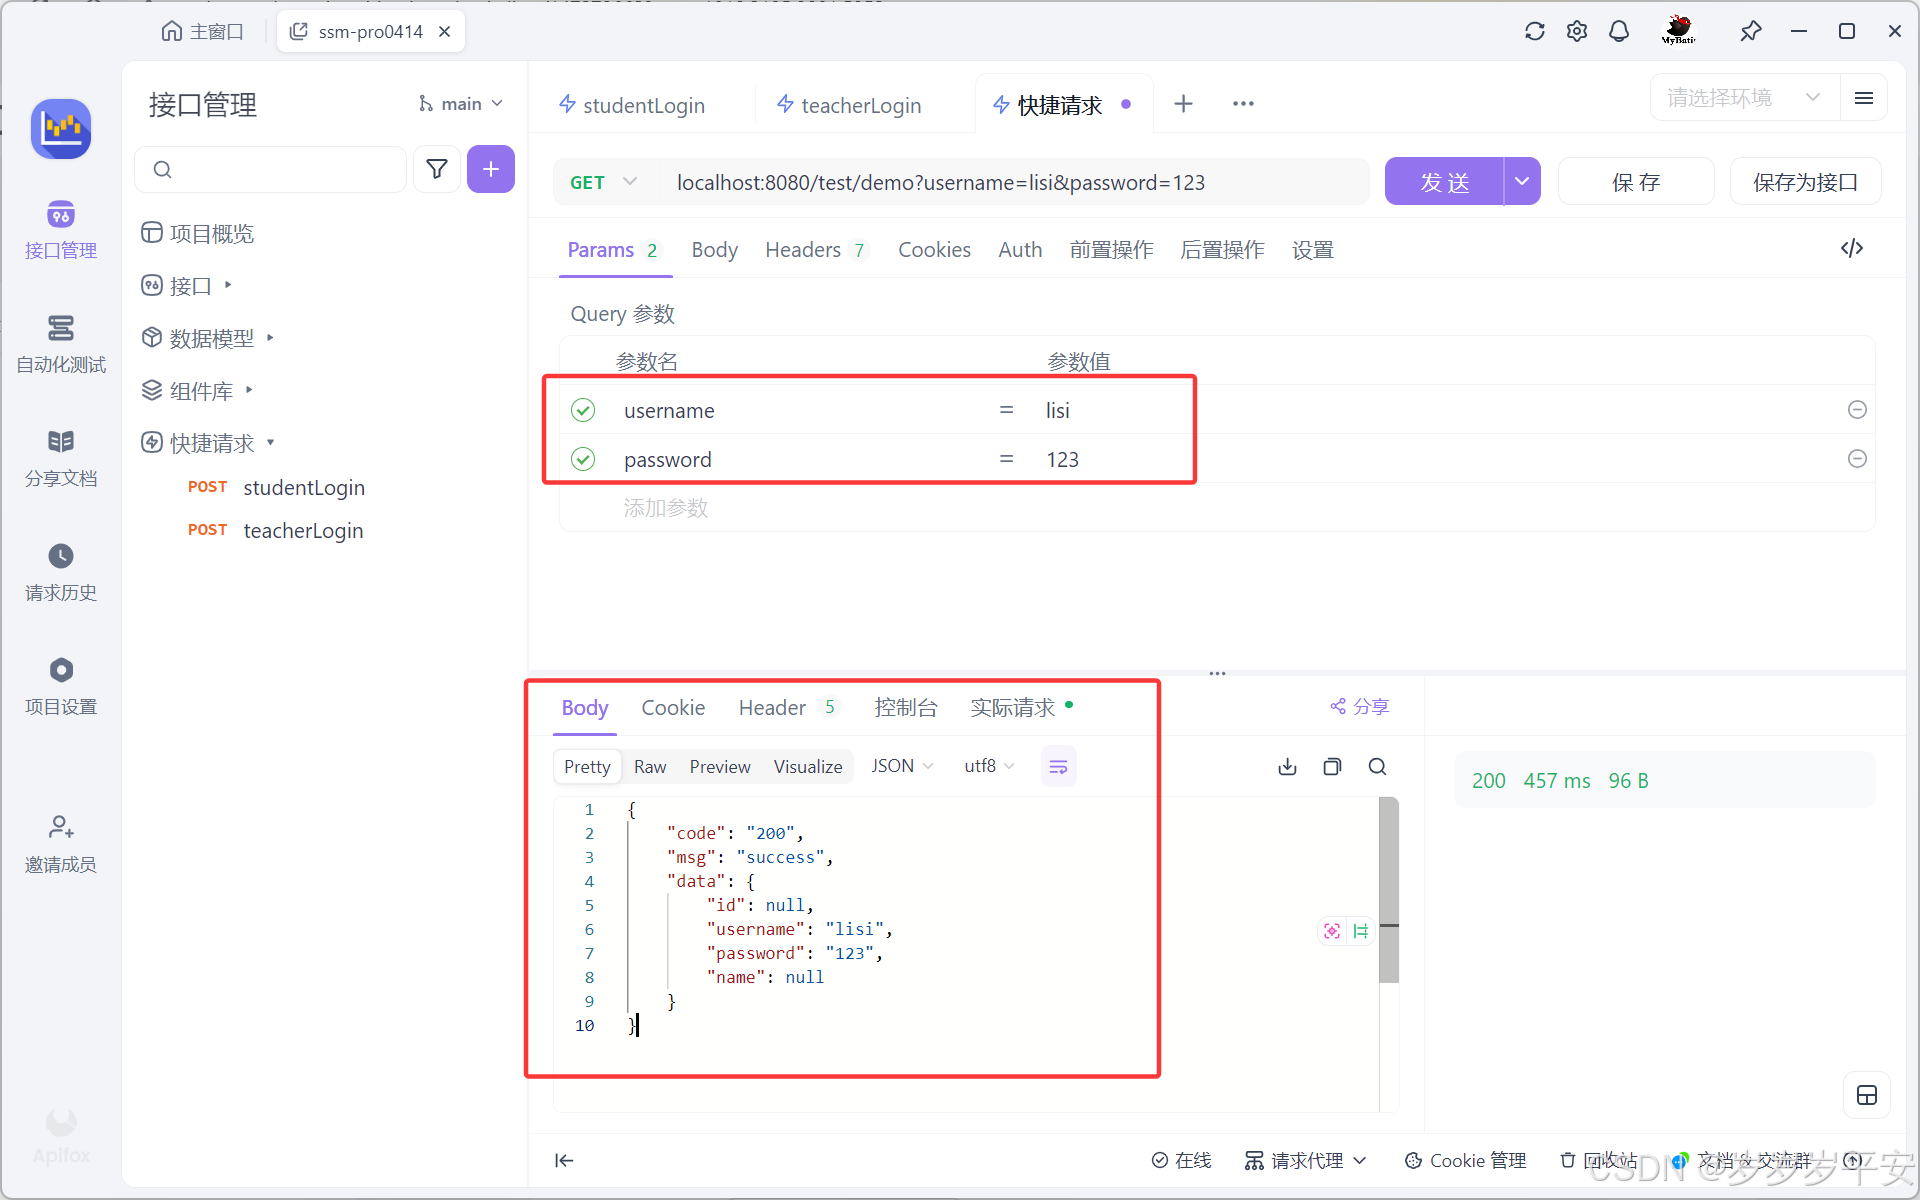
Task: Switch to the Cookie response tab
Action: (673, 708)
